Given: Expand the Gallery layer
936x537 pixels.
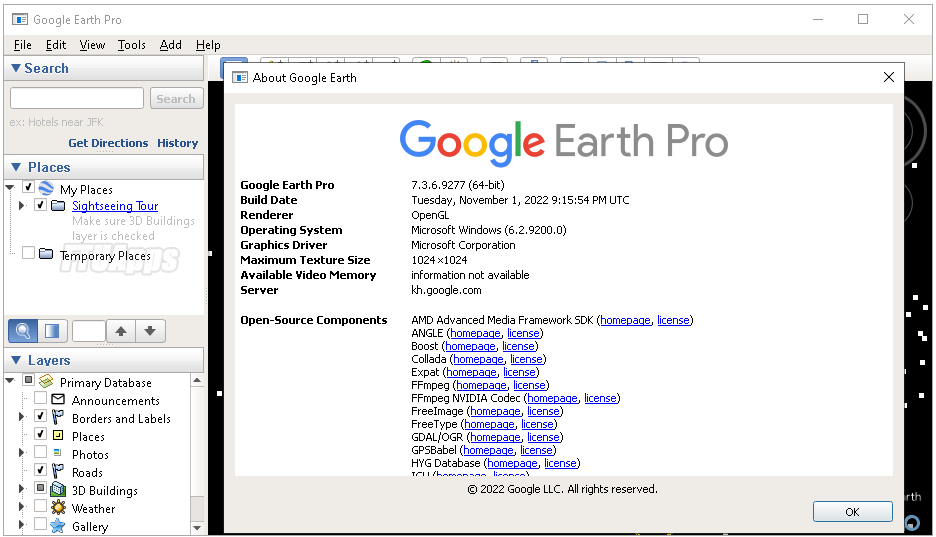Looking at the screenshot, I should click(x=21, y=524).
